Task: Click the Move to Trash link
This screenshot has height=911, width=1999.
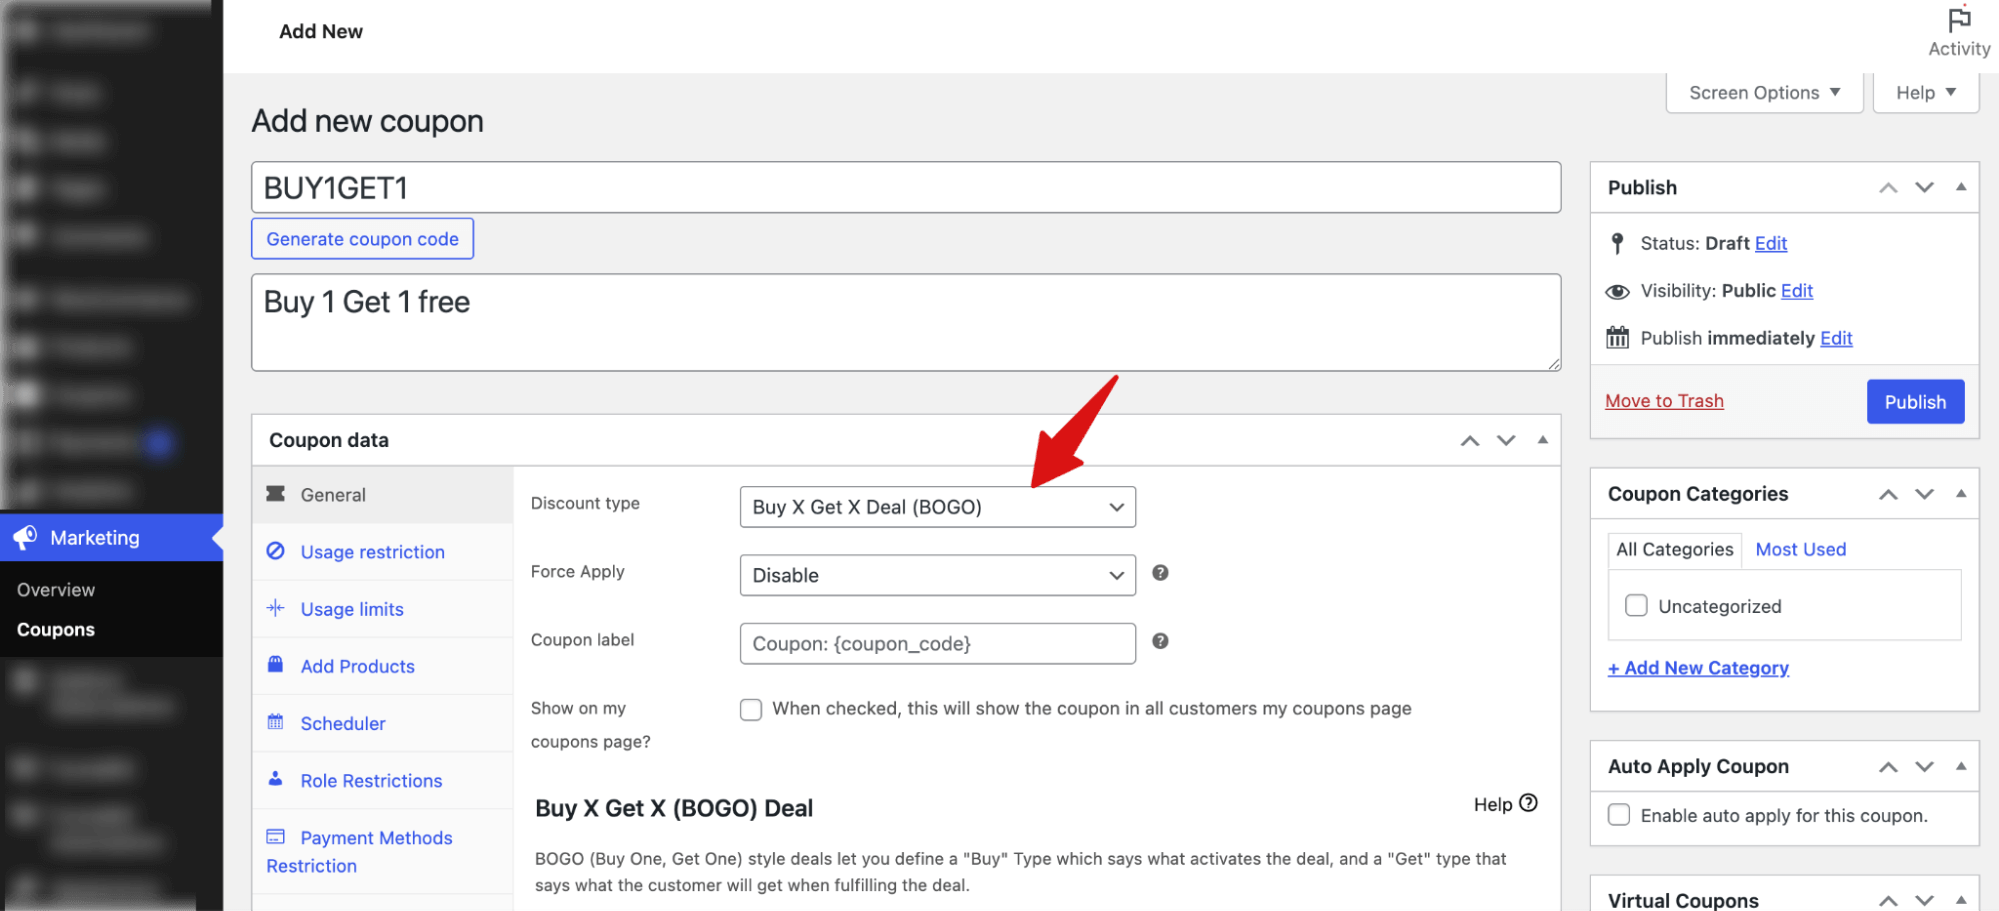Action: [1664, 401]
